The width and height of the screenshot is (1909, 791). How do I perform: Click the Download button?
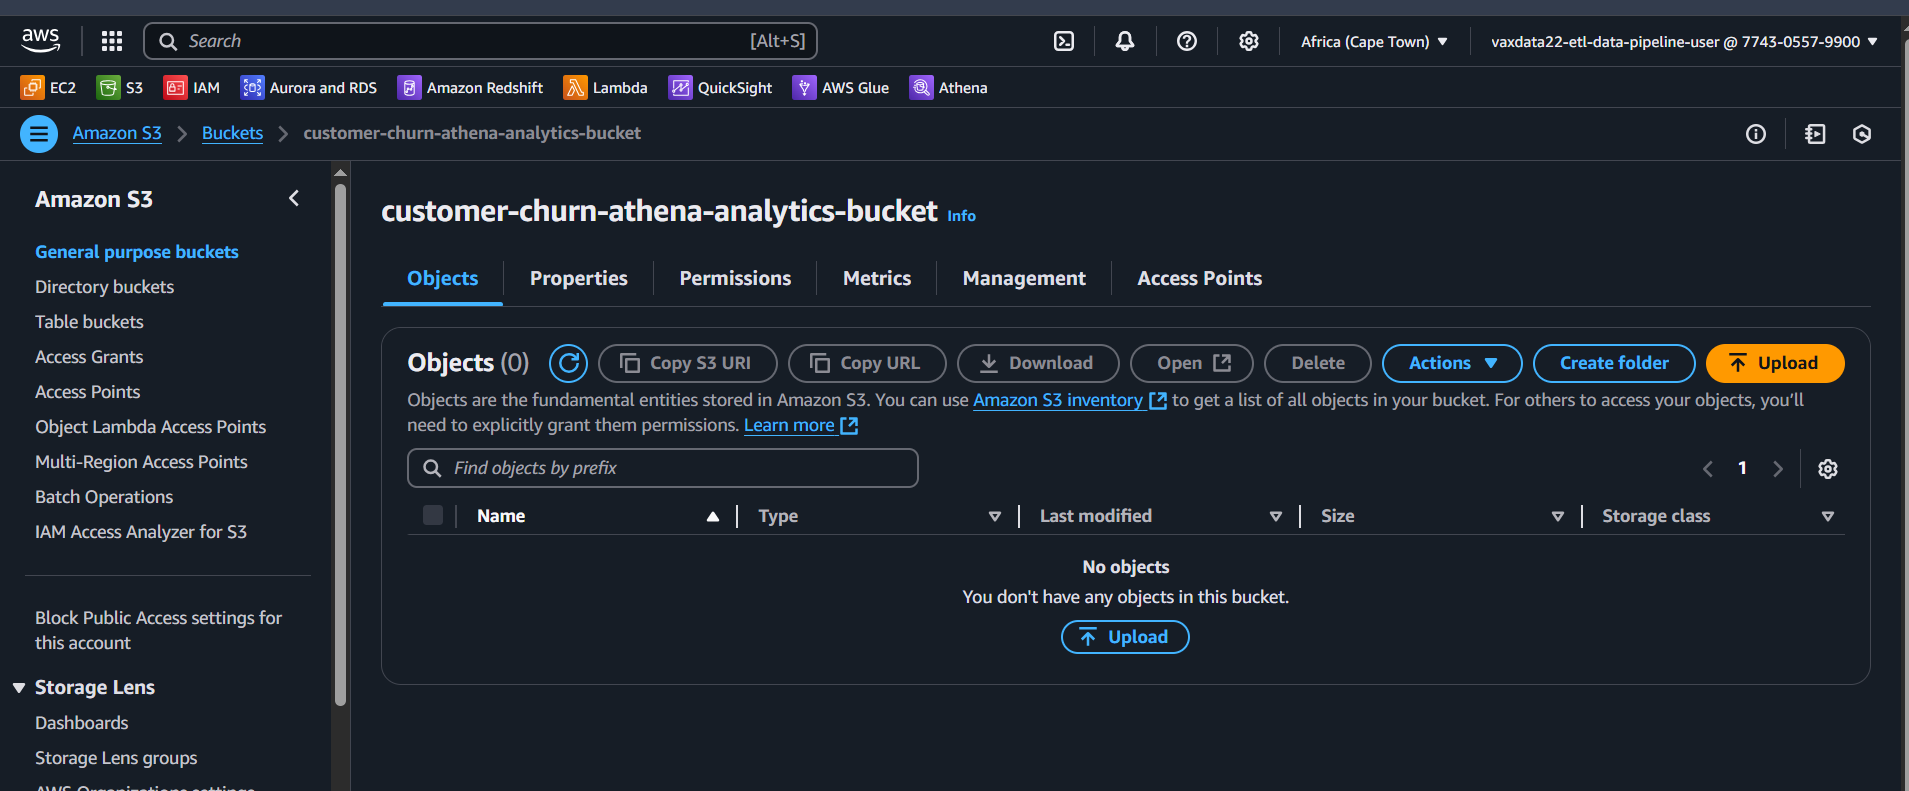(1038, 363)
